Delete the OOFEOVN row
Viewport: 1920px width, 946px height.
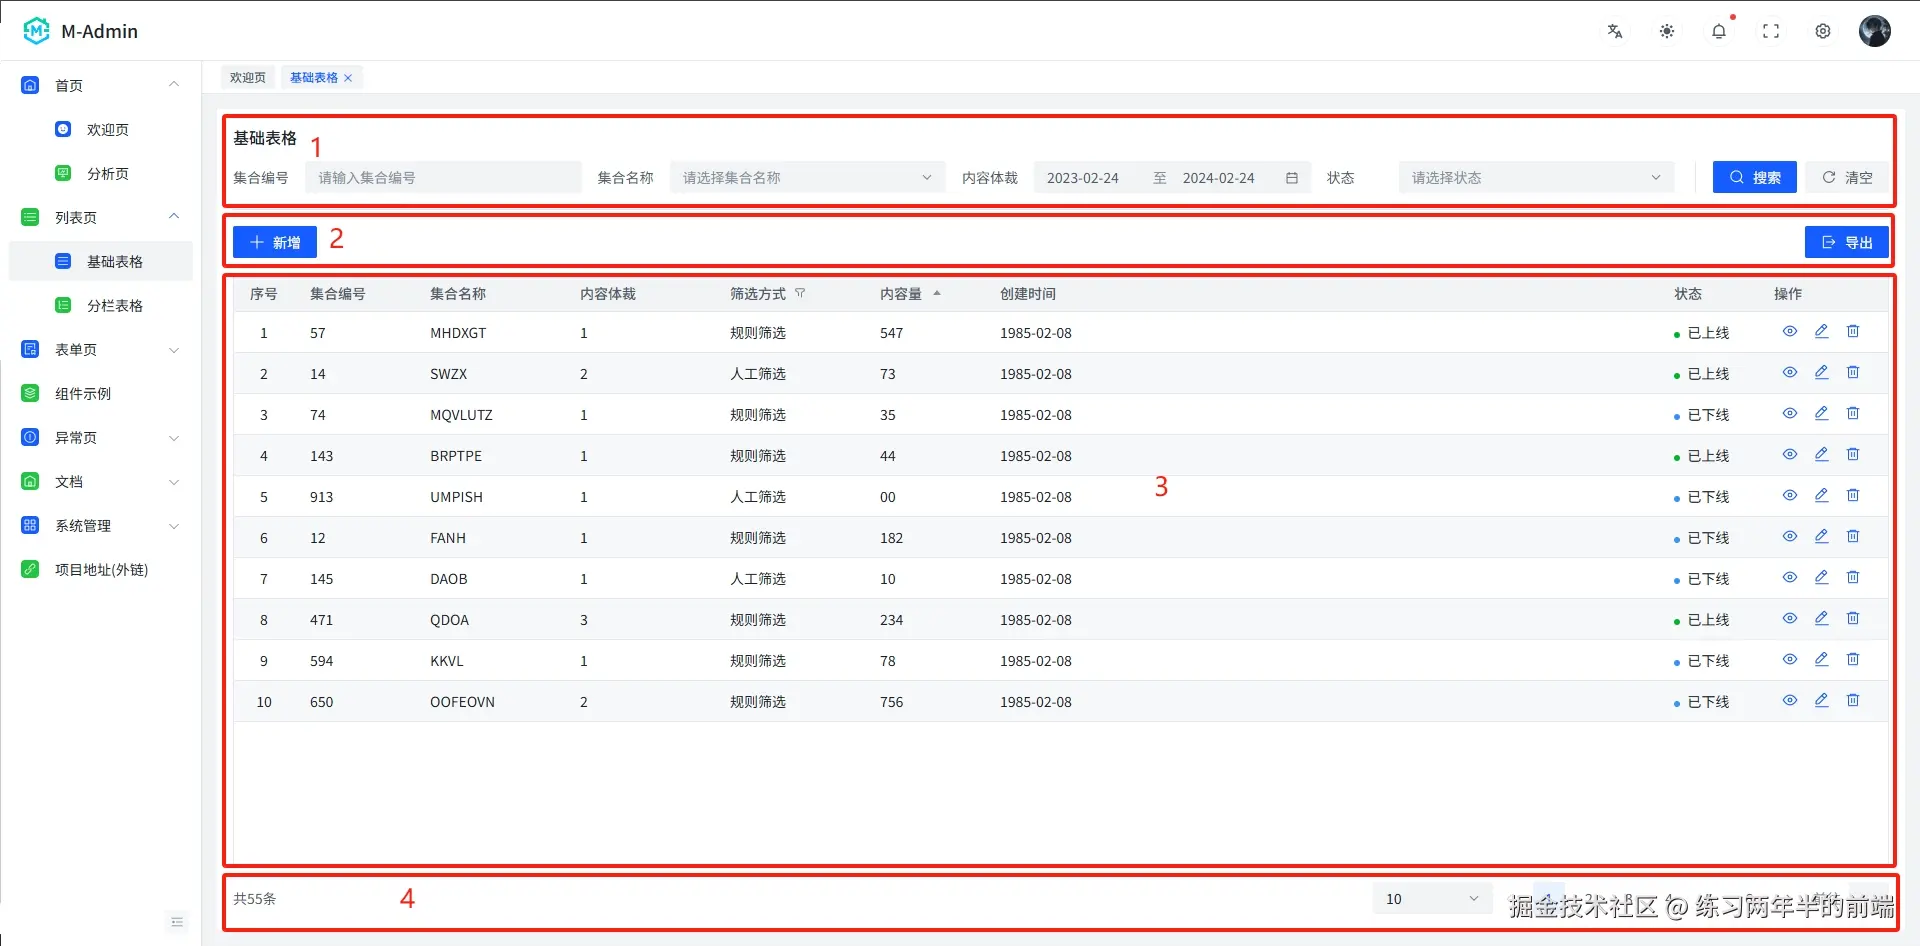click(1853, 700)
